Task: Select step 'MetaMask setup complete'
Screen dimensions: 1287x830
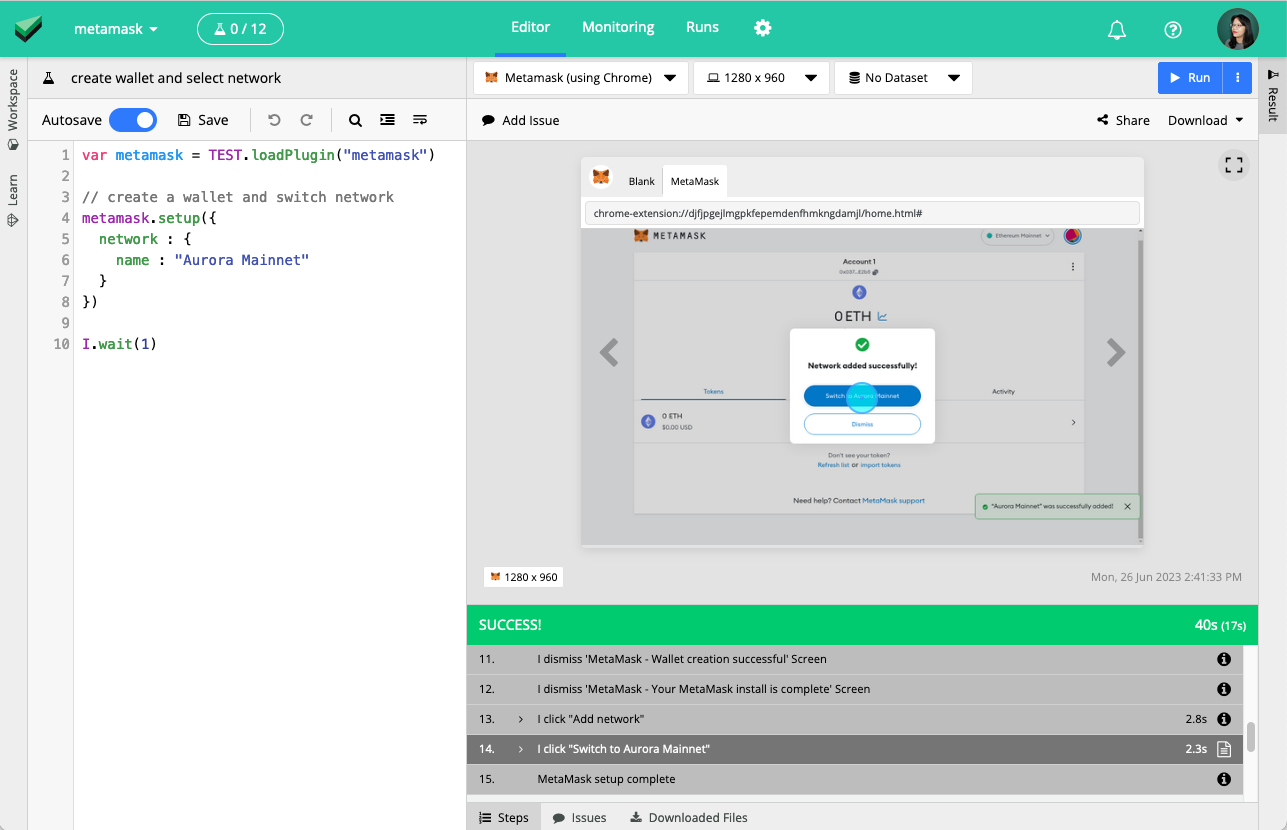Action: (x=855, y=780)
